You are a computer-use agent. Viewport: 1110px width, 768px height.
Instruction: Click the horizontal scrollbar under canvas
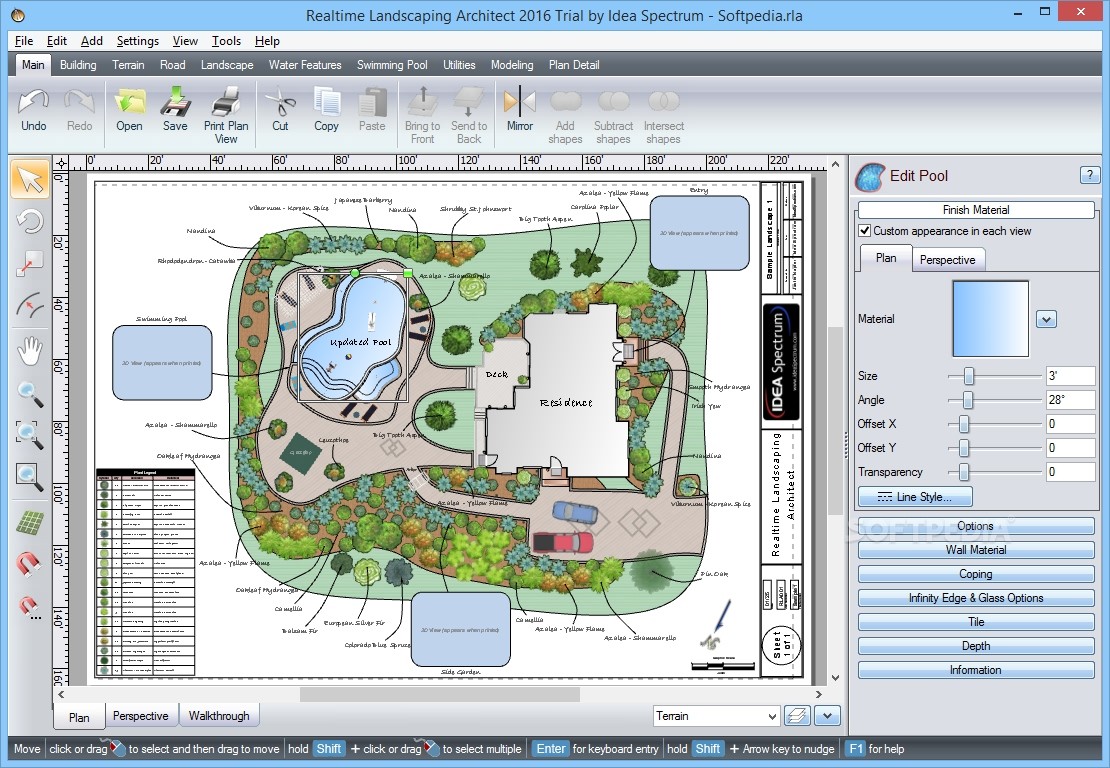pyautogui.click(x=440, y=695)
